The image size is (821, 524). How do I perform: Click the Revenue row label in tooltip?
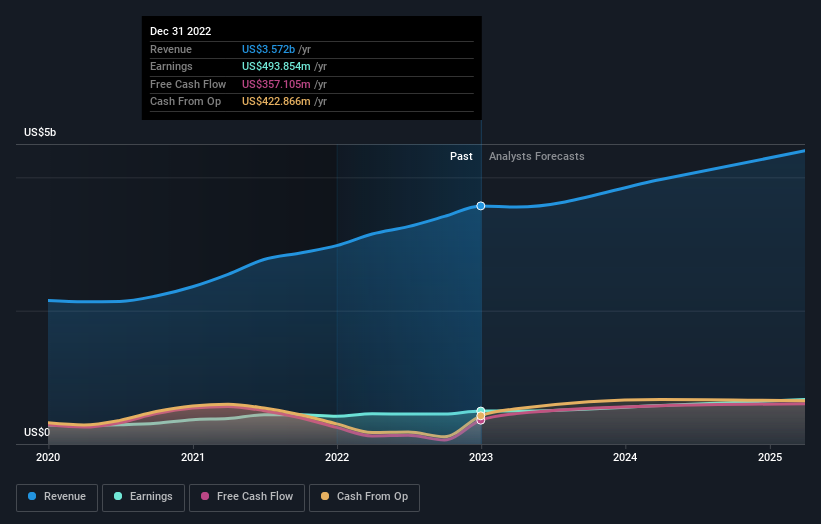[171, 49]
